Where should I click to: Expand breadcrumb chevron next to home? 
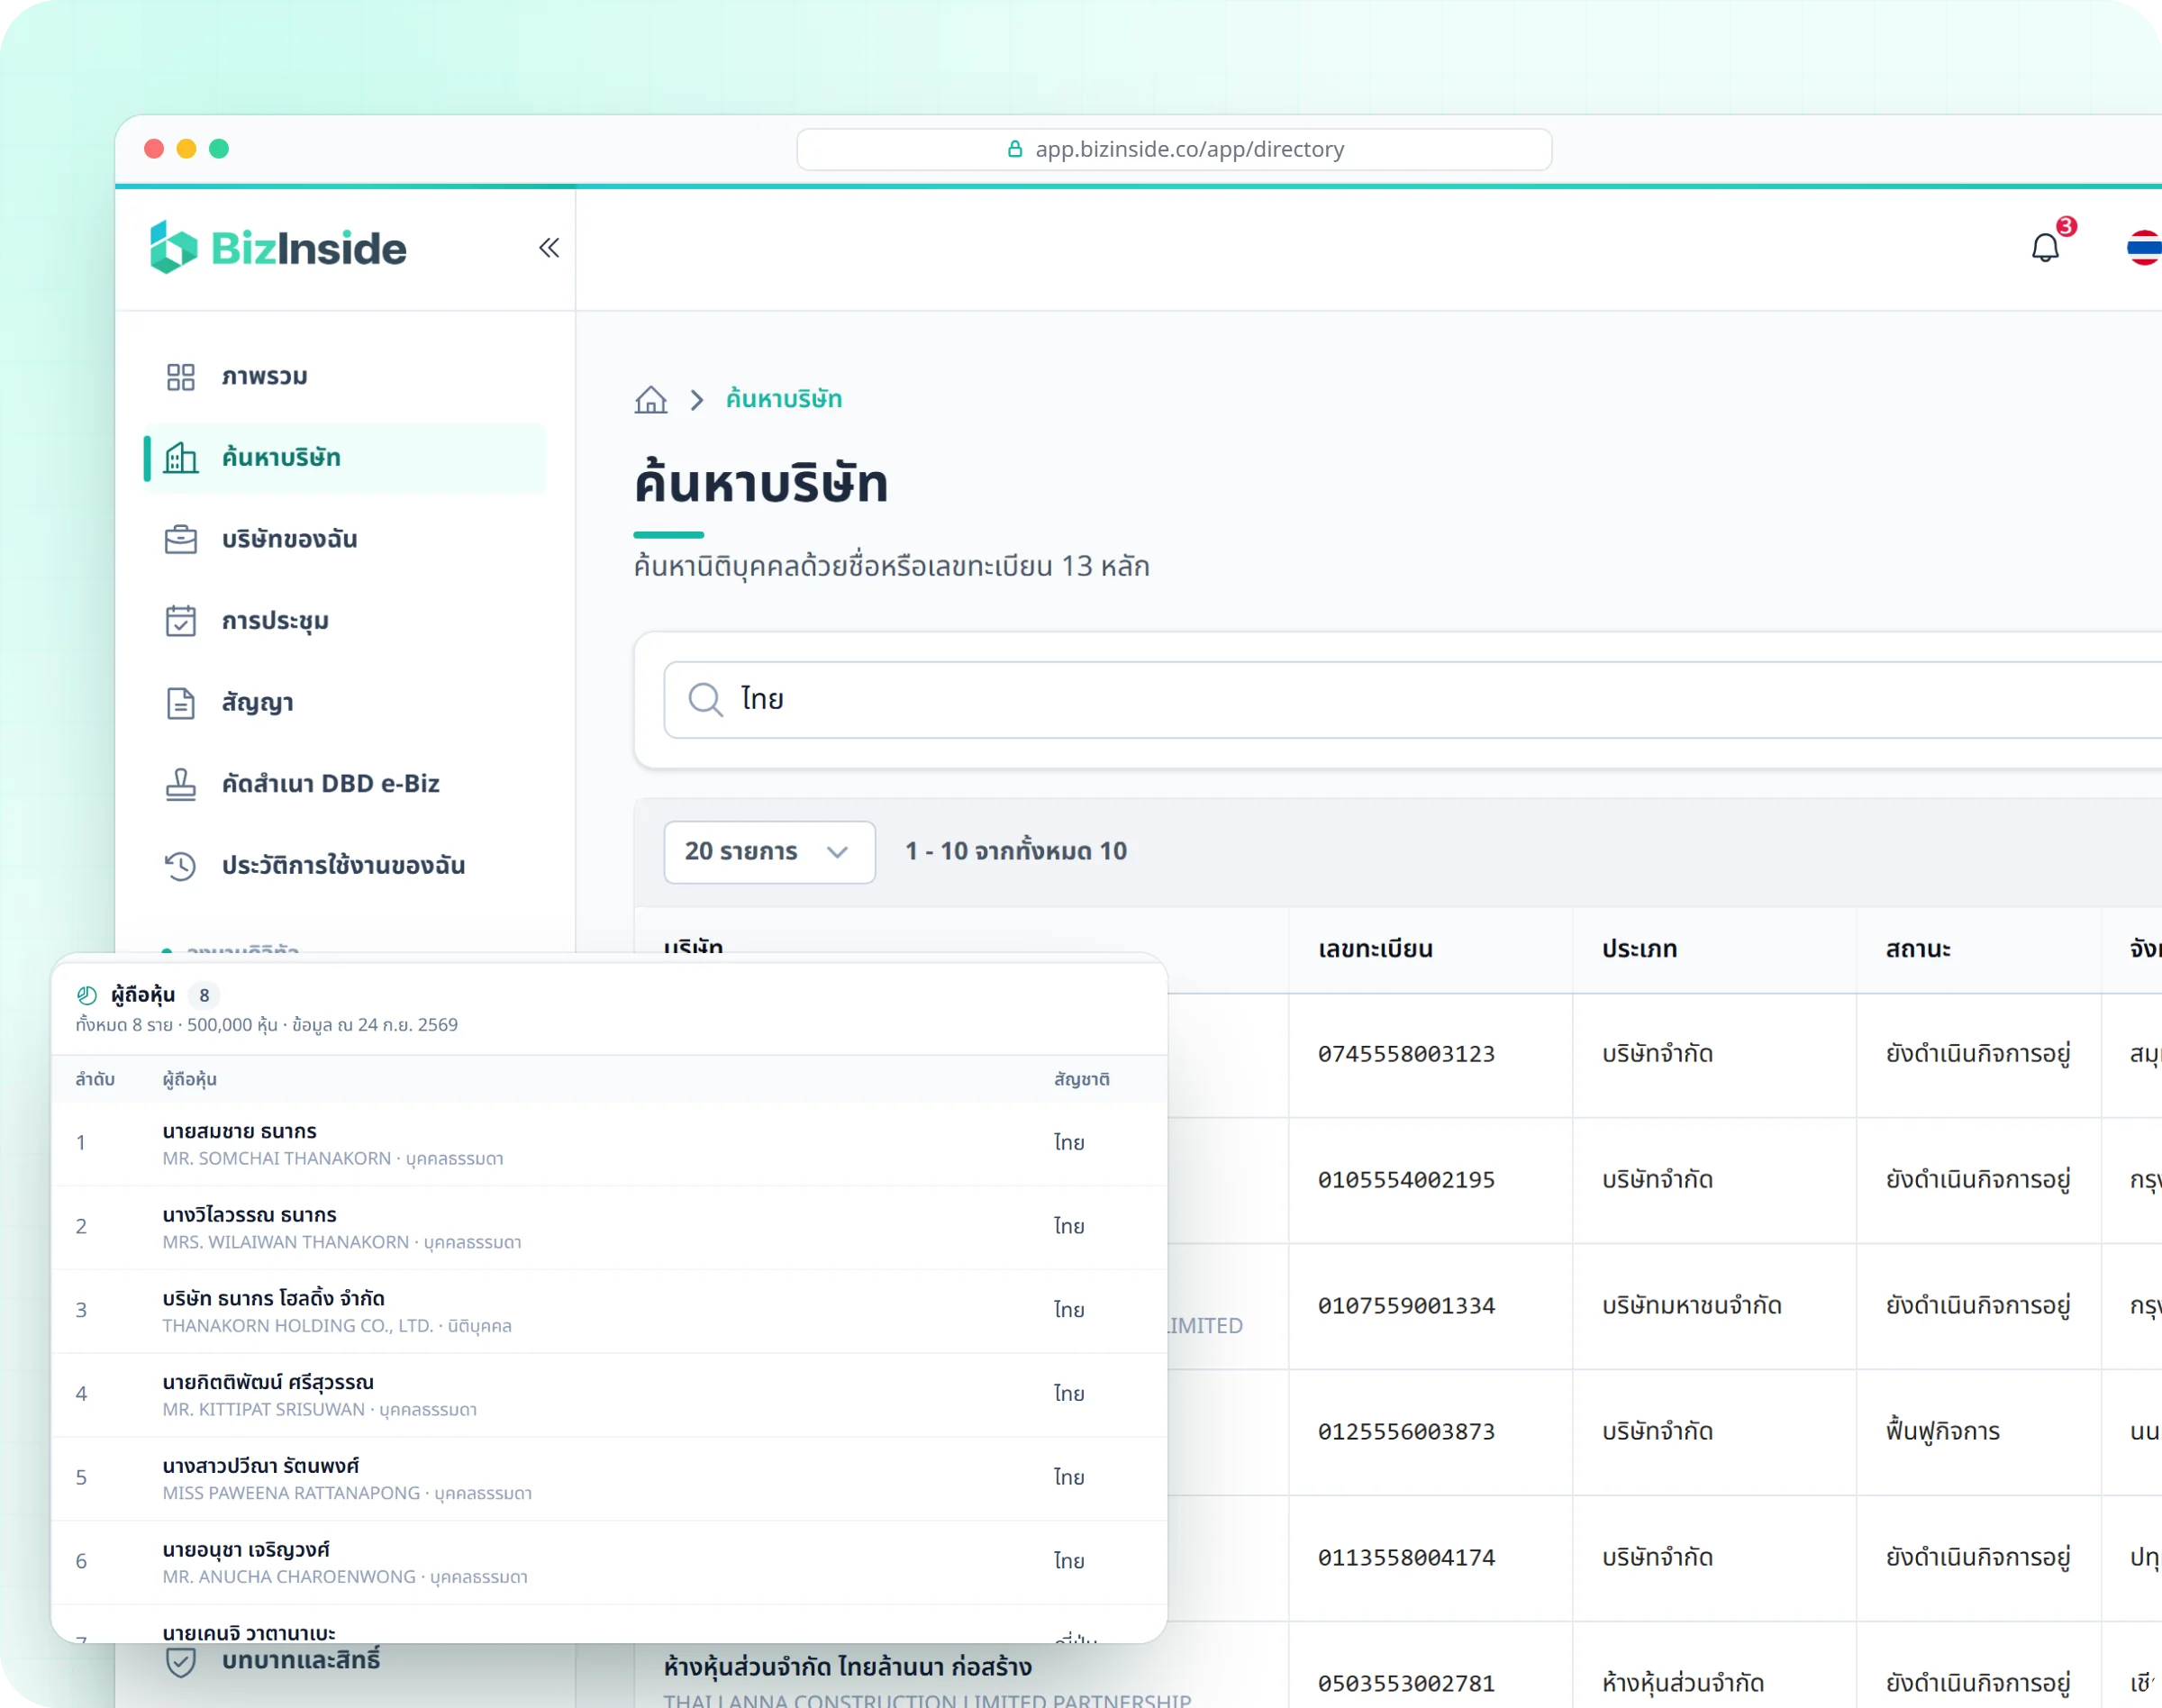[697, 400]
